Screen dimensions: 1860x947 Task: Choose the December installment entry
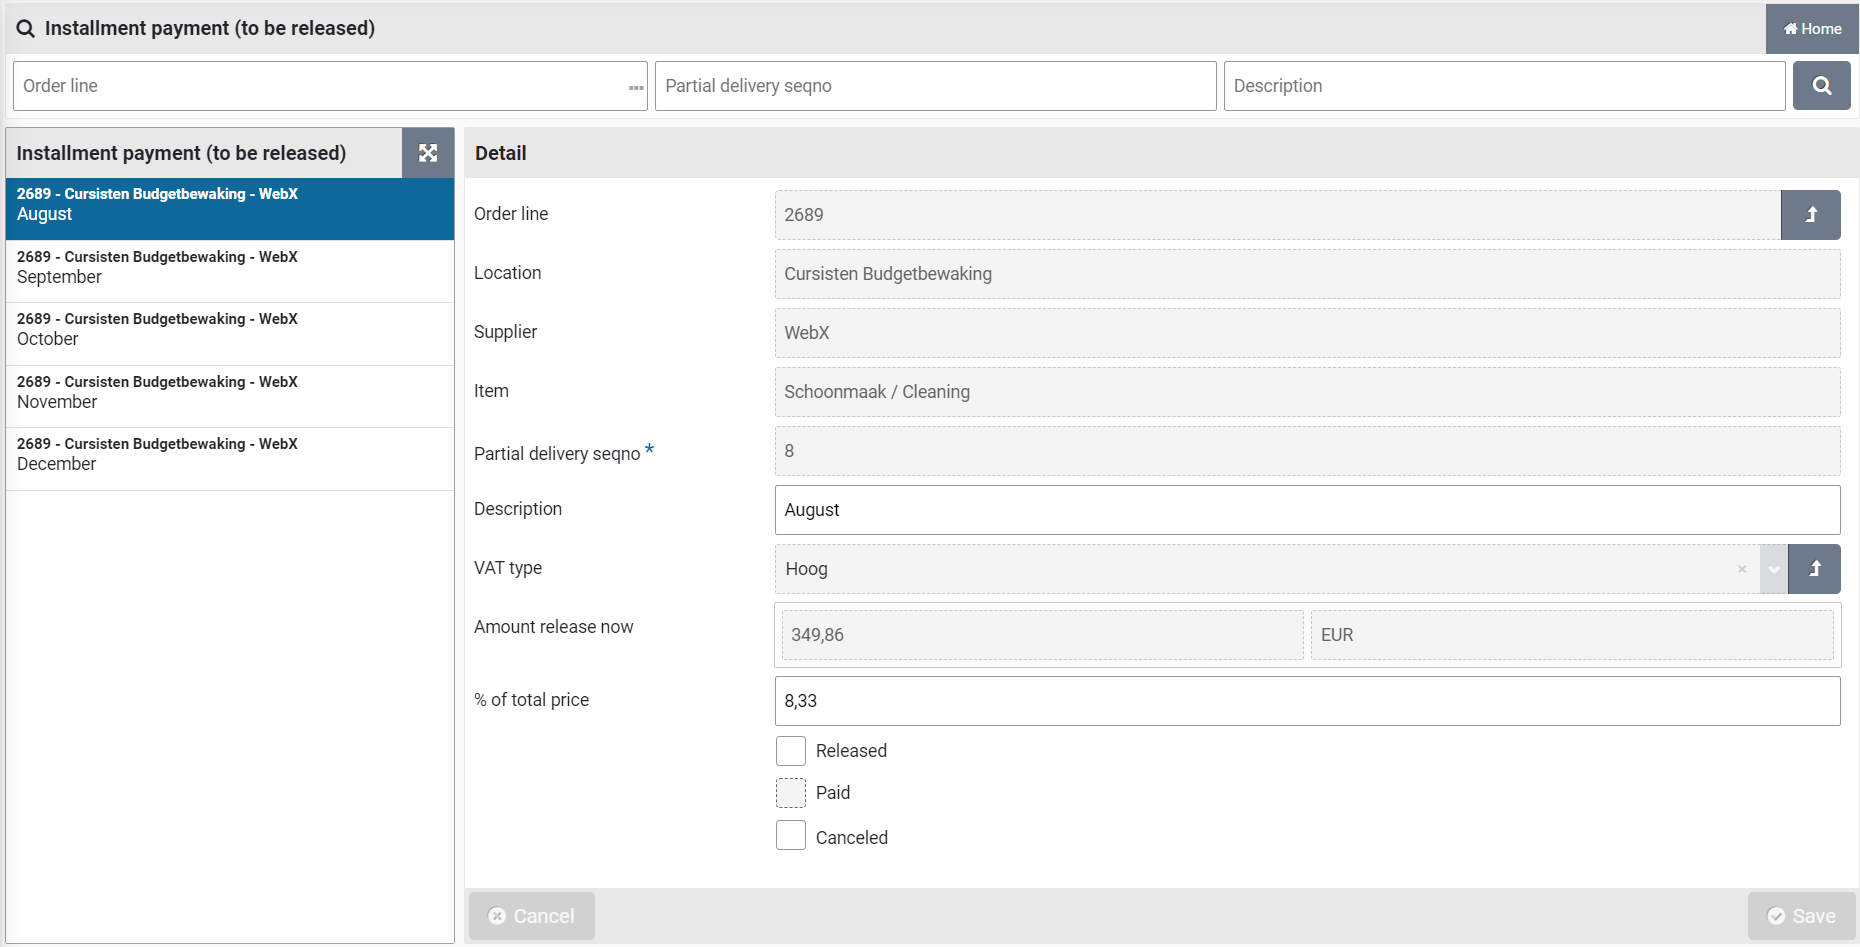point(230,454)
